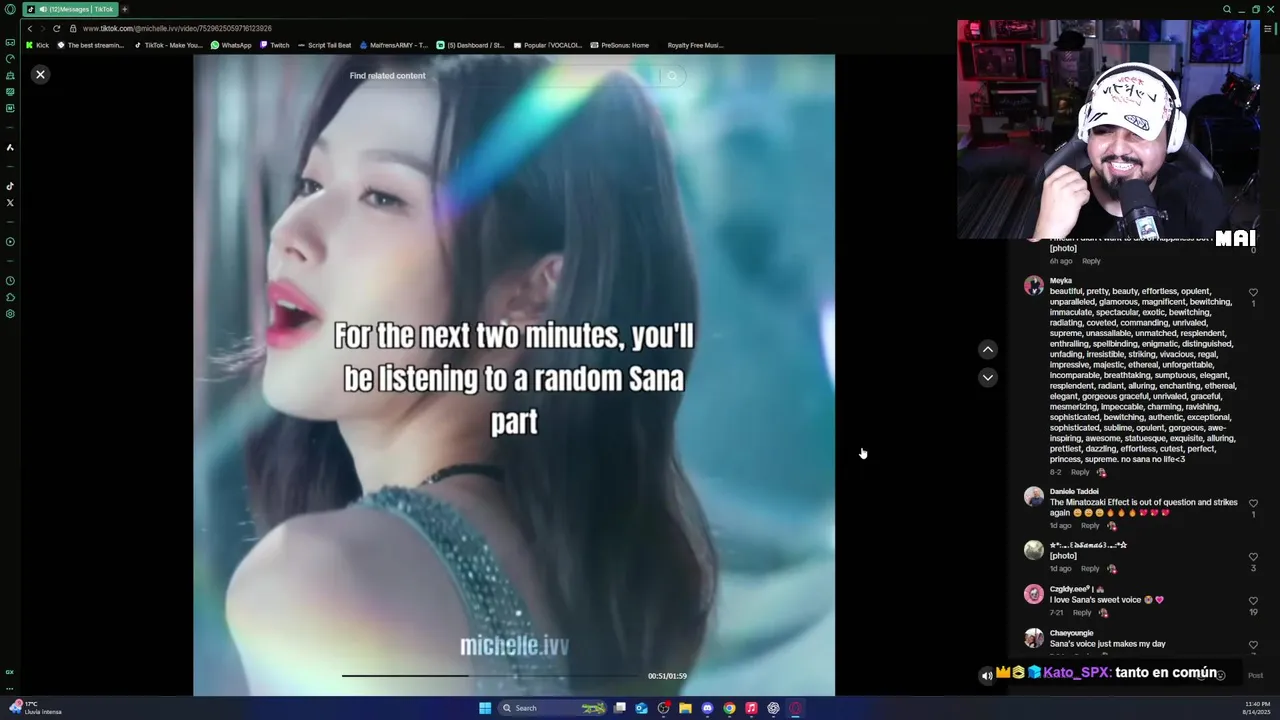1280x720 pixels.
Task: Open the weather widget showing 17°C
Action: tap(36, 708)
